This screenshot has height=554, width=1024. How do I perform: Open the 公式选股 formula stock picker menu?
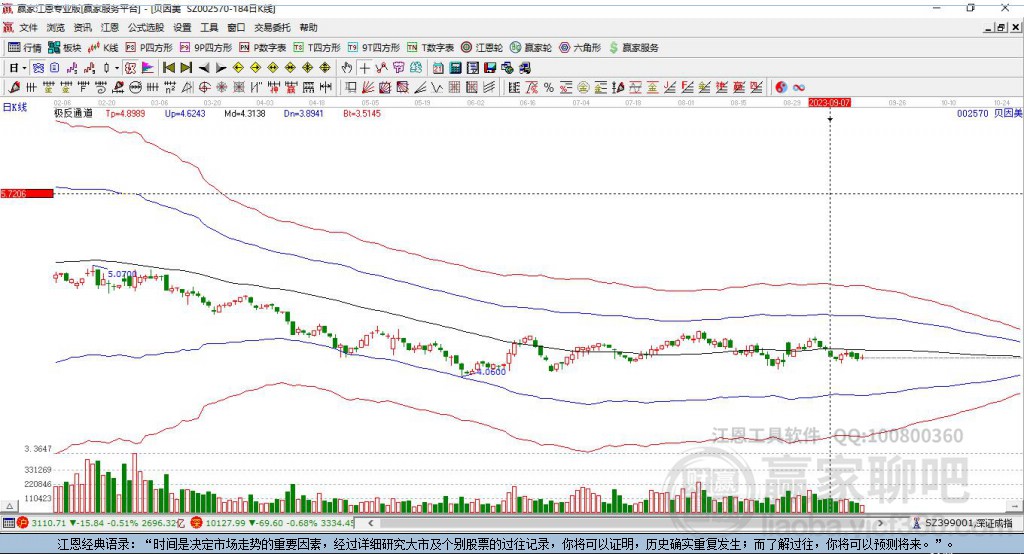coord(145,28)
